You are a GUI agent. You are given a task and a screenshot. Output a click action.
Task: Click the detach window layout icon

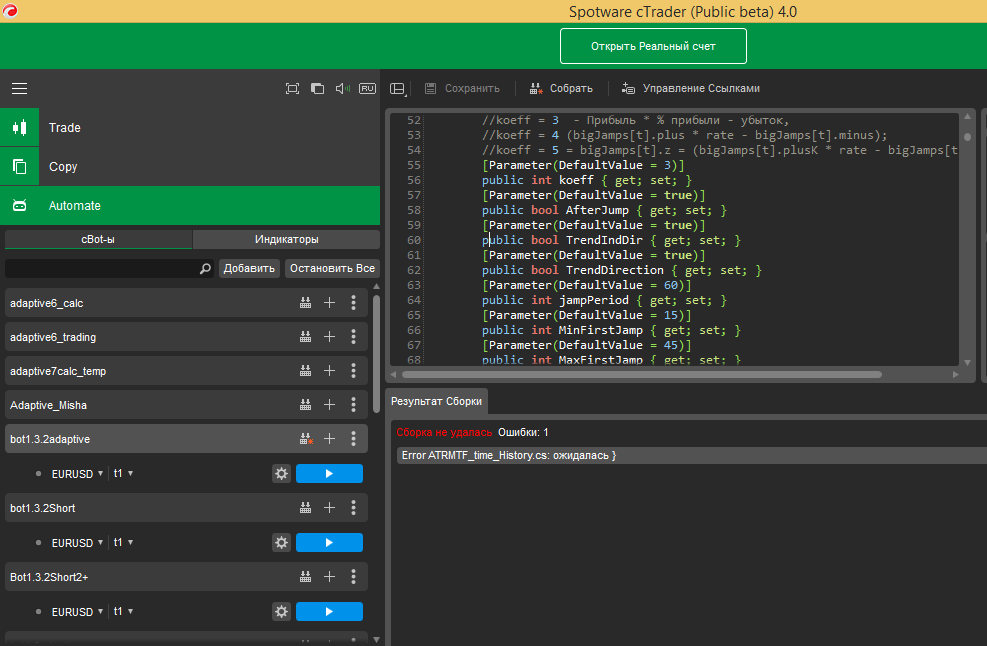tap(317, 89)
